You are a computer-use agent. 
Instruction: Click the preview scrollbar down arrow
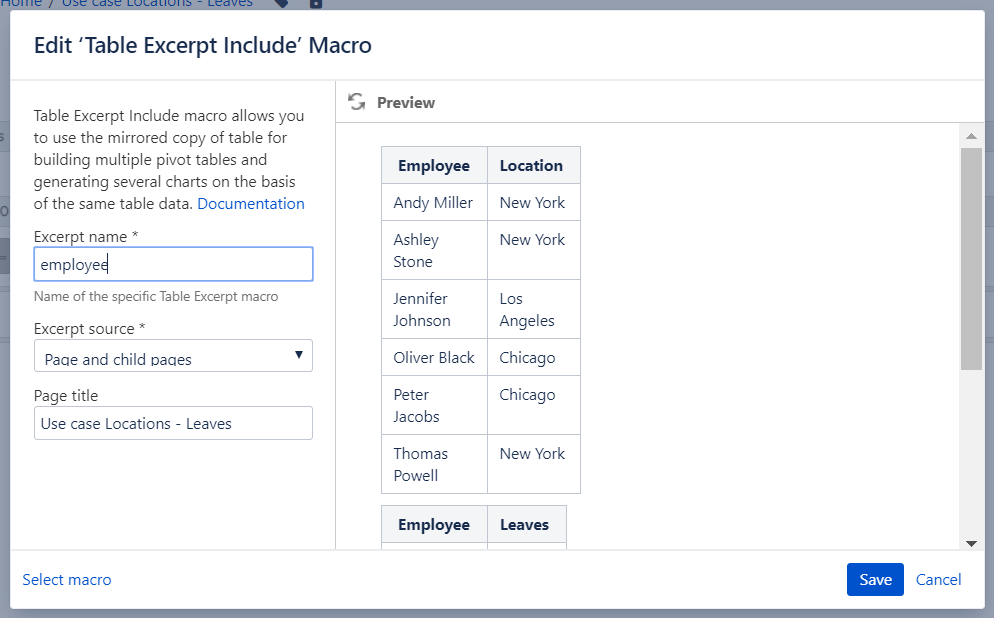click(970, 542)
